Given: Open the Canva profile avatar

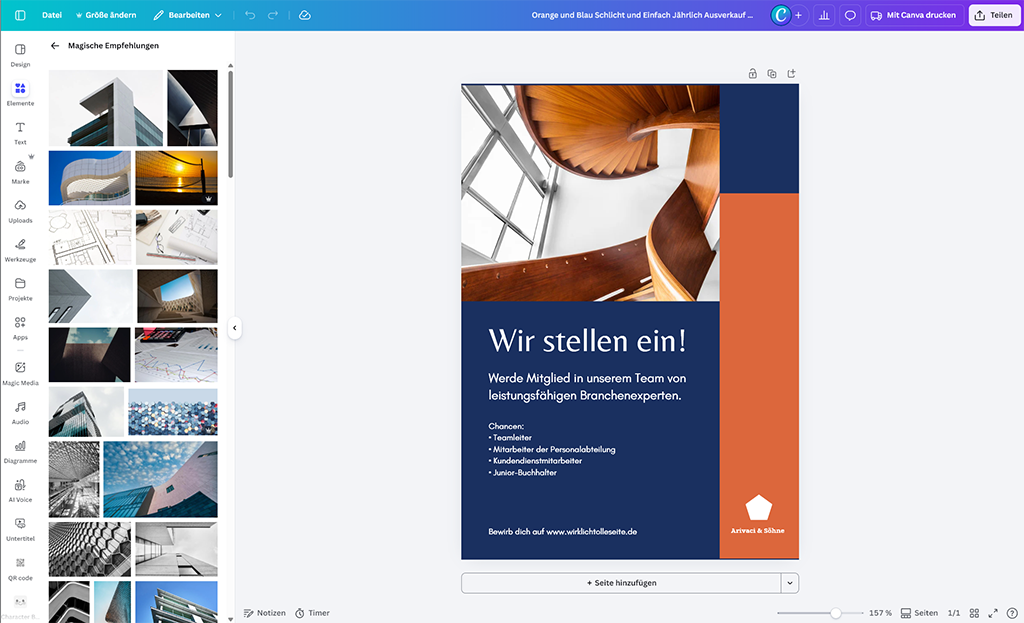Looking at the screenshot, I should click(780, 15).
